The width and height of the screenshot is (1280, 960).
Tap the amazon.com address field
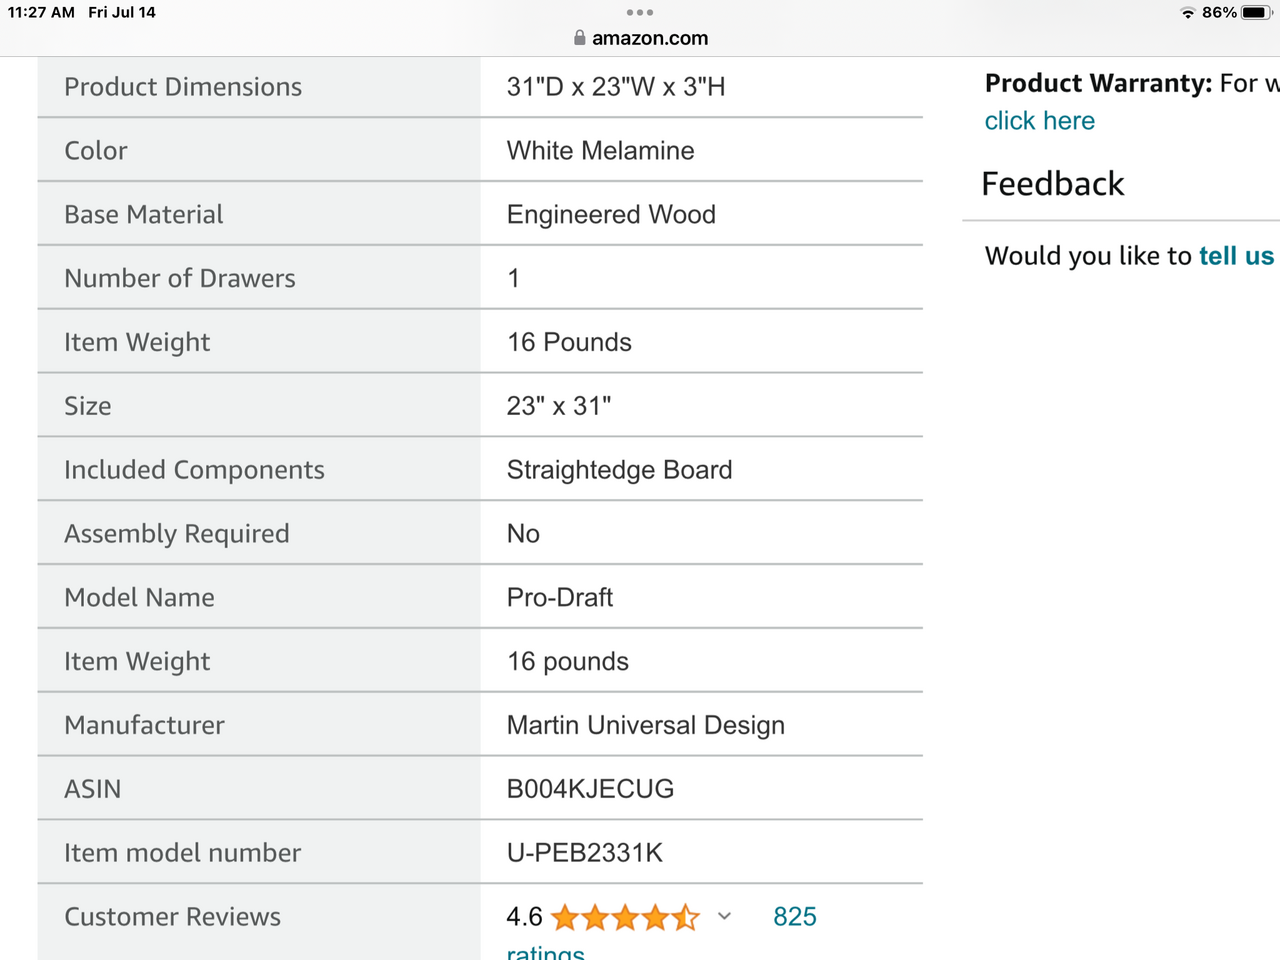(x=649, y=38)
